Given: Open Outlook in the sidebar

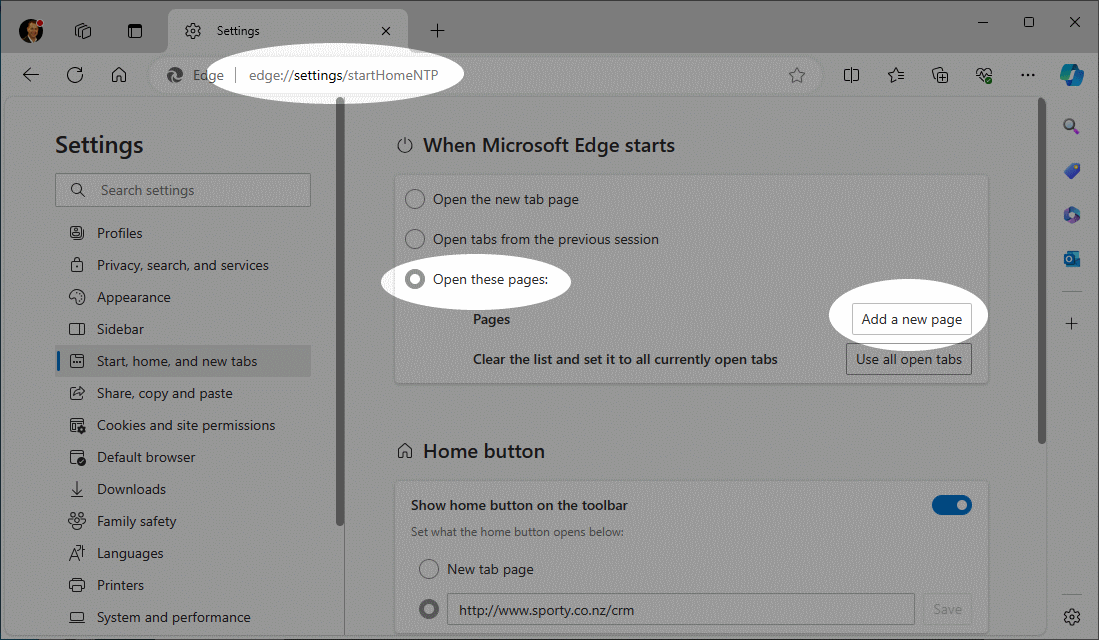Looking at the screenshot, I should (1071, 259).
